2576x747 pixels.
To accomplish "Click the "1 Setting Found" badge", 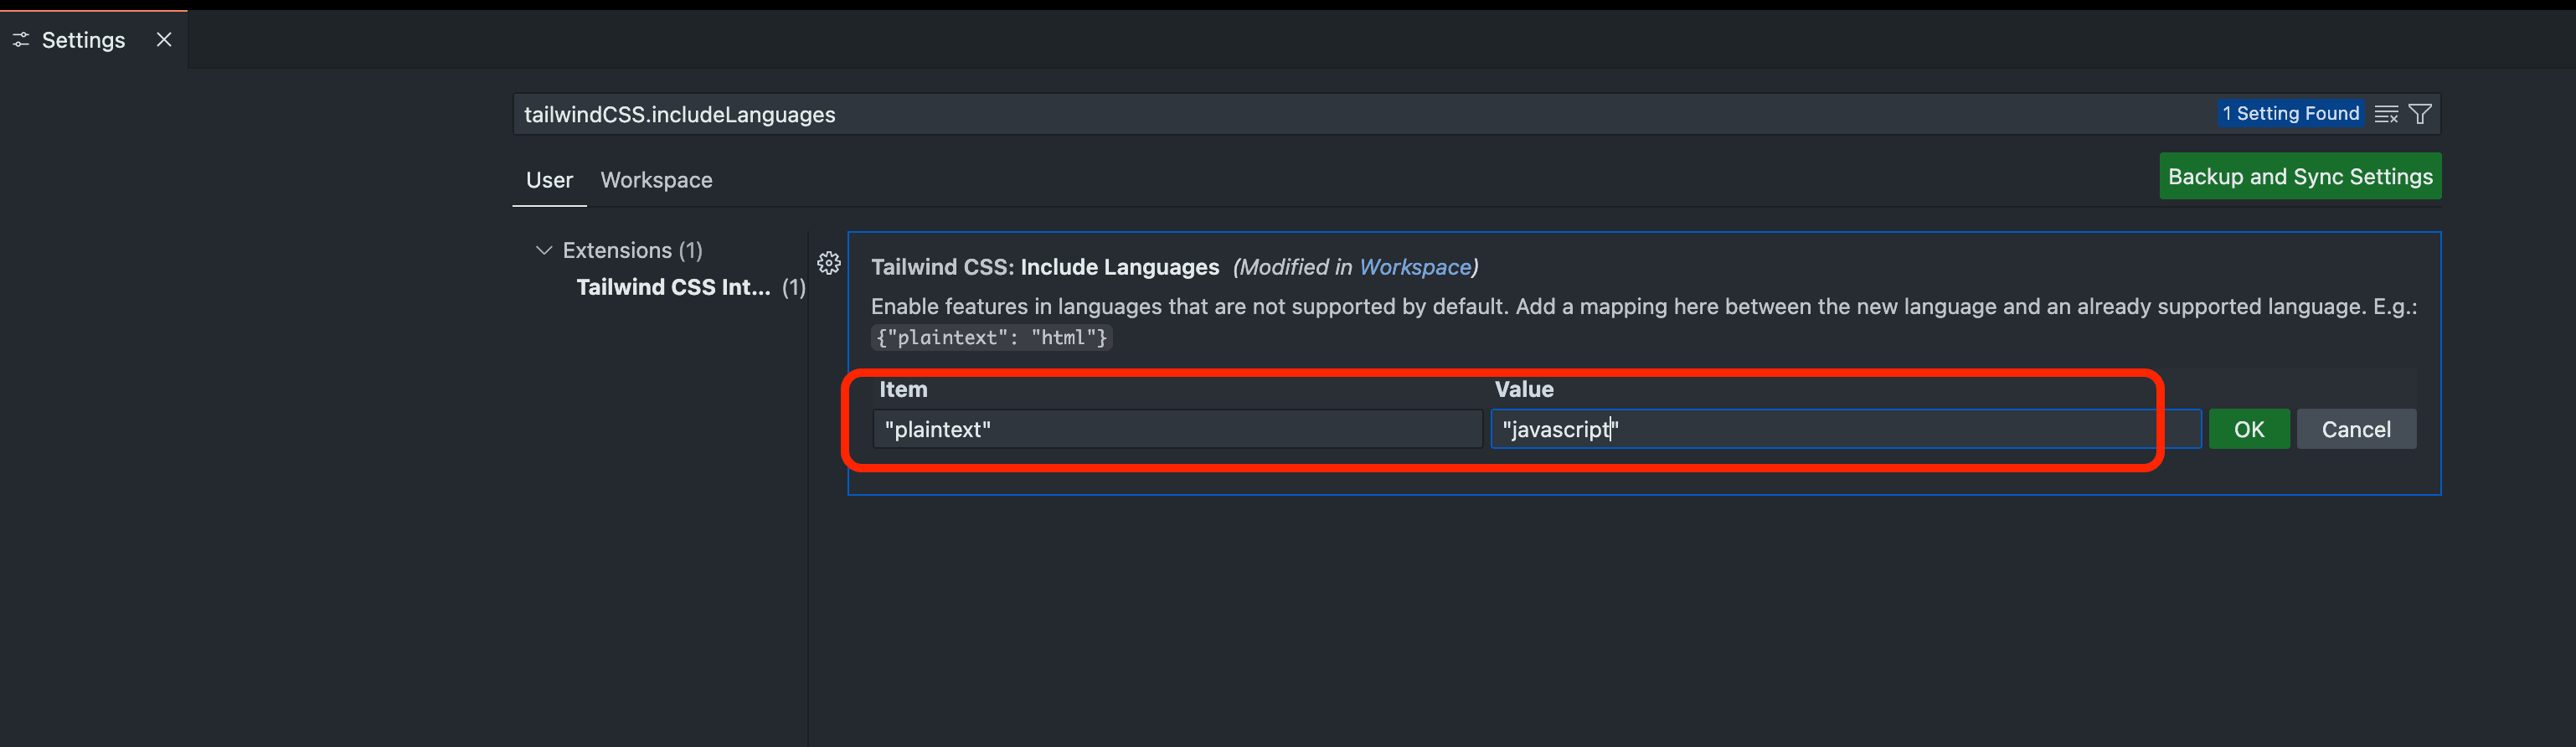I will (x=2290, y=114).
